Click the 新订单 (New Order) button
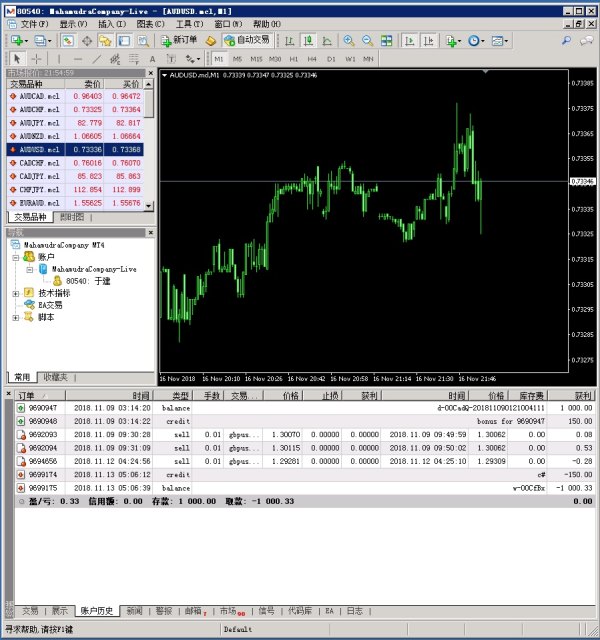Image resolution: width=600 pixels, height=640 pixels. (x=180, y=40)
